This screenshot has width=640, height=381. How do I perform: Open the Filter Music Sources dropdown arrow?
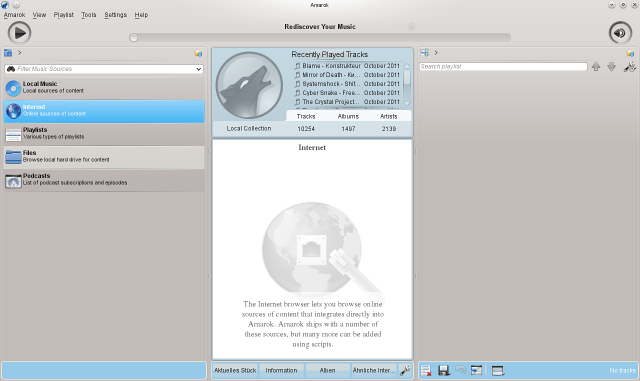pos(198,69)
